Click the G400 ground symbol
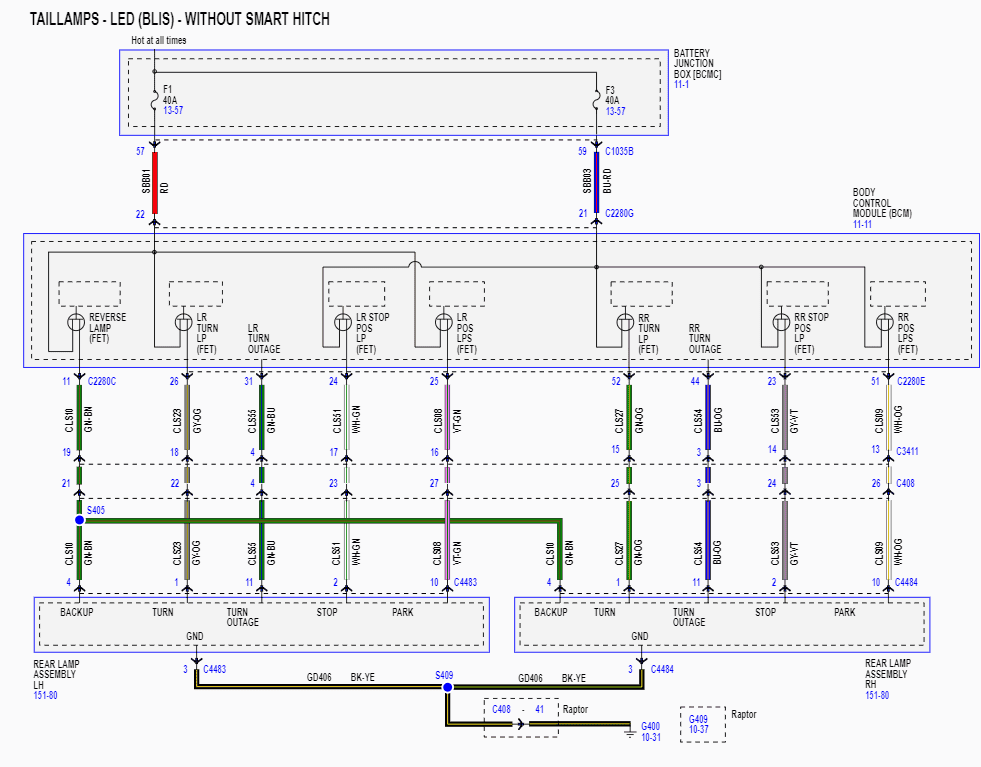 [629, 733]
